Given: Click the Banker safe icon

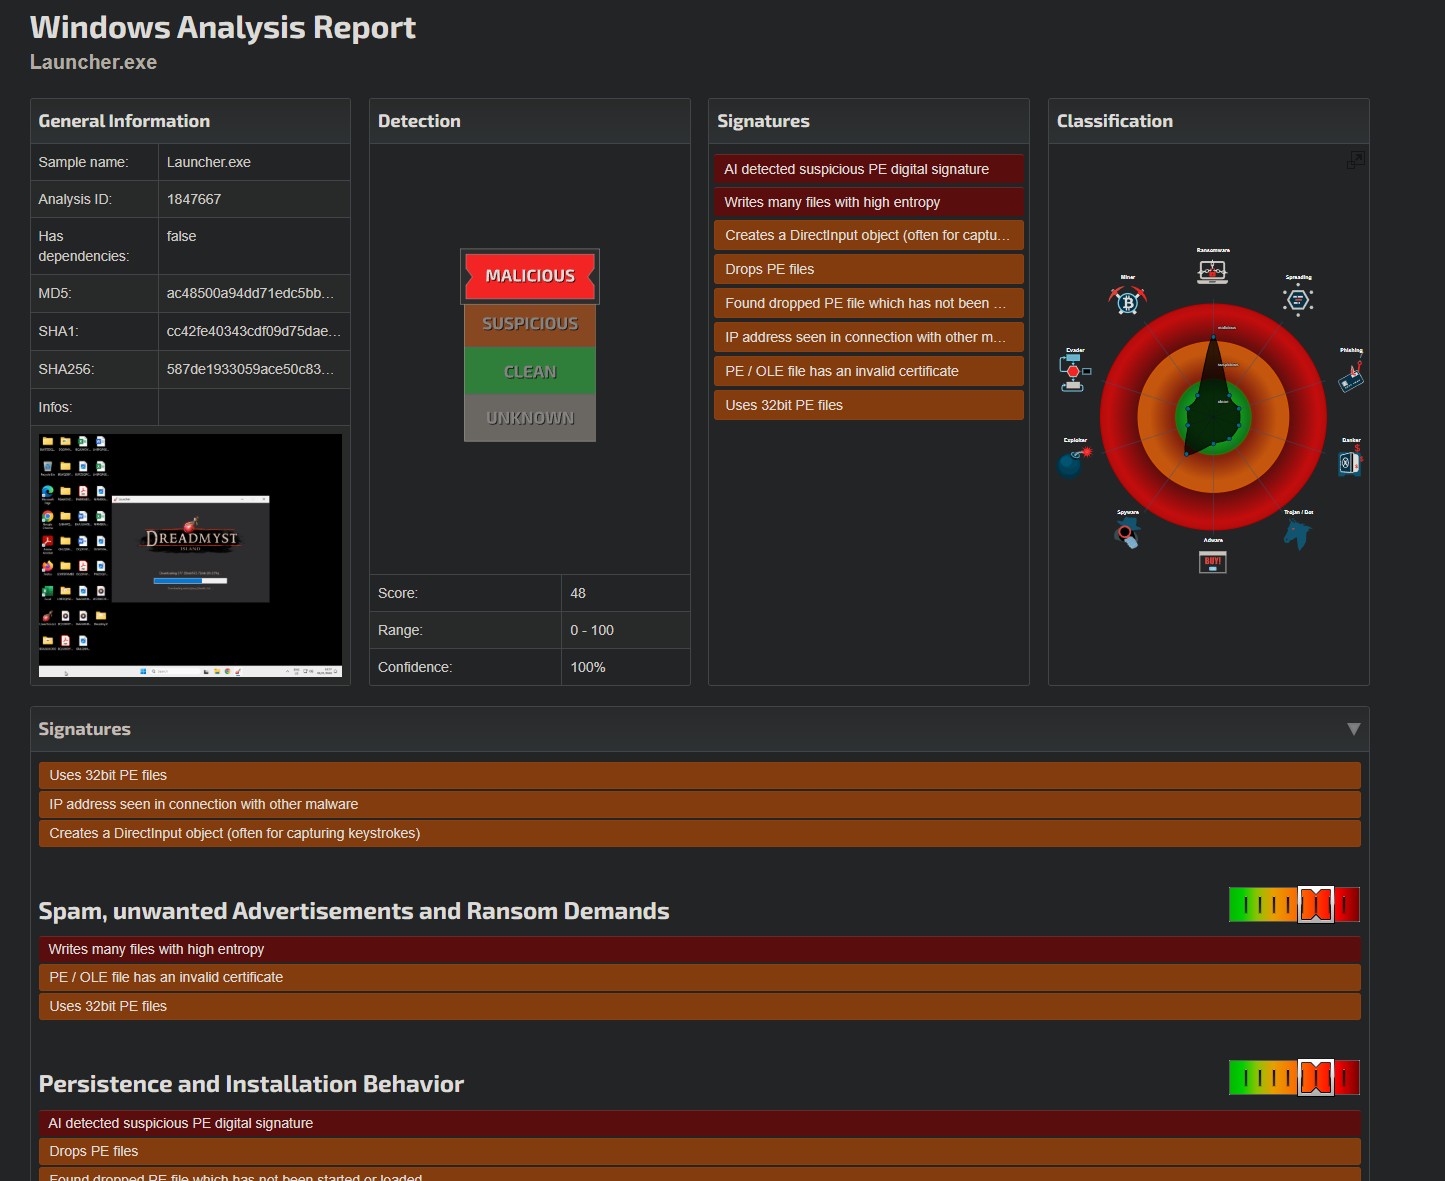Looking at the screenshot, I should [x=1350, y=462].
